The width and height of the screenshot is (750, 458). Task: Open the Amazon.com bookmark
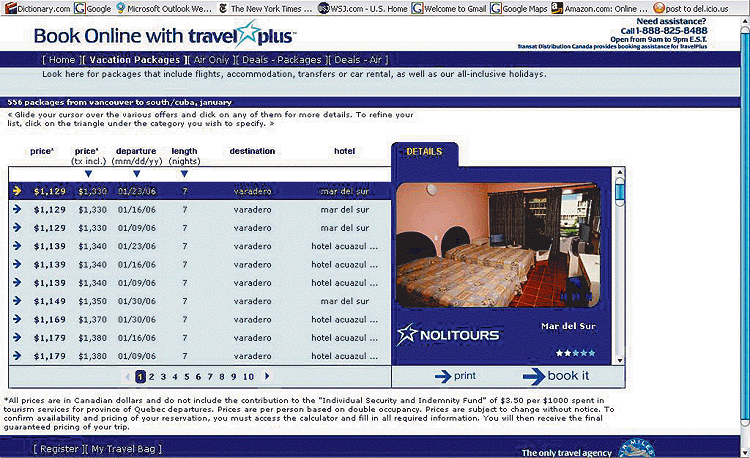pos(600,8)
